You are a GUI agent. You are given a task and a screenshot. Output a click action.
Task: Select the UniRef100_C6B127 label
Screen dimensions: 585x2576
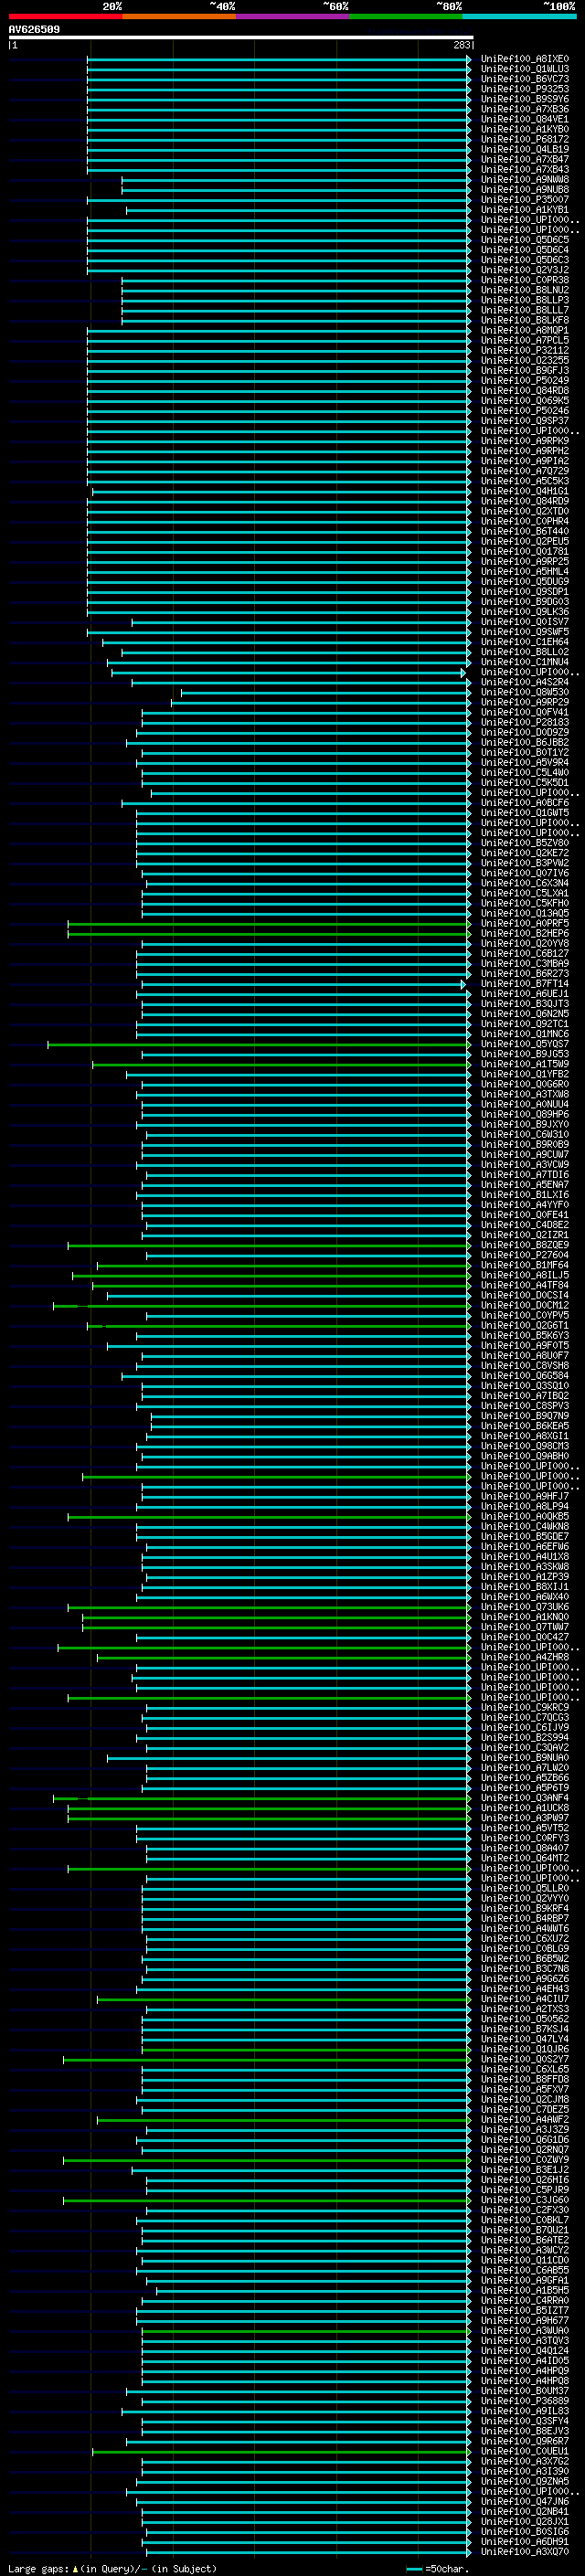click(x=525, y=953)
